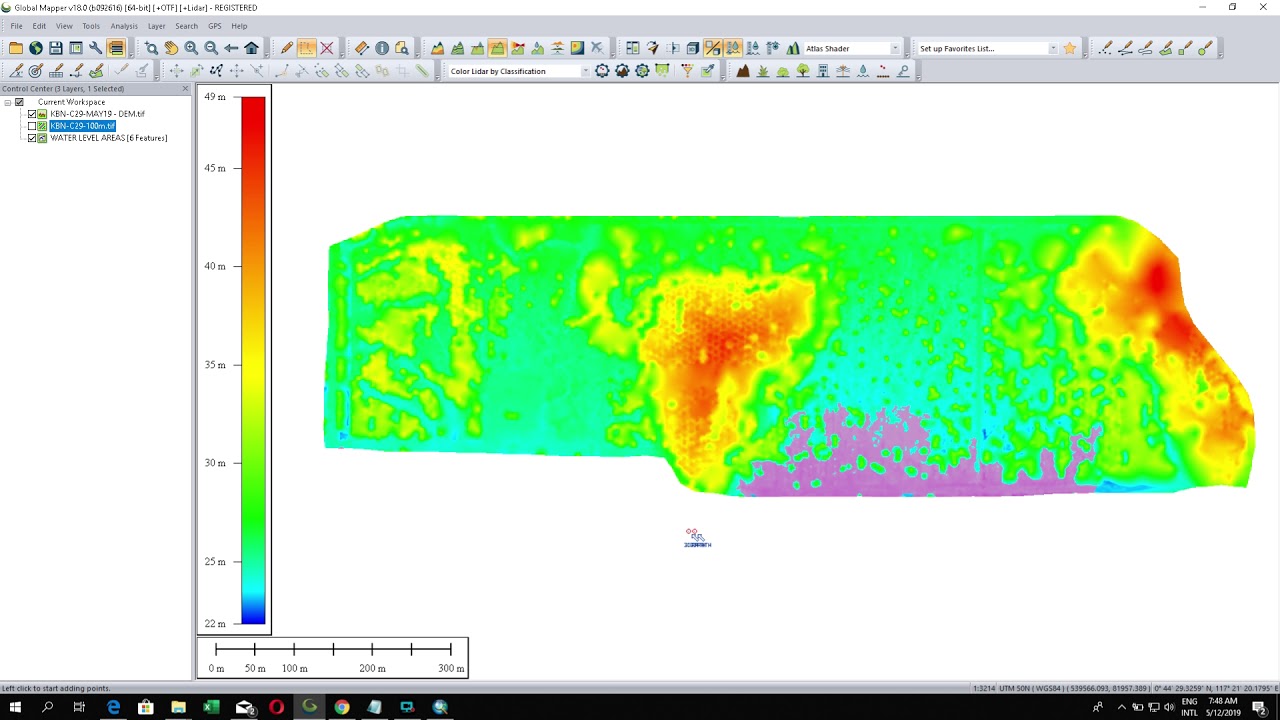Click the Zoom Out magnifier icon
Screen dimensions: 1280x720
(x=211, y=48)
